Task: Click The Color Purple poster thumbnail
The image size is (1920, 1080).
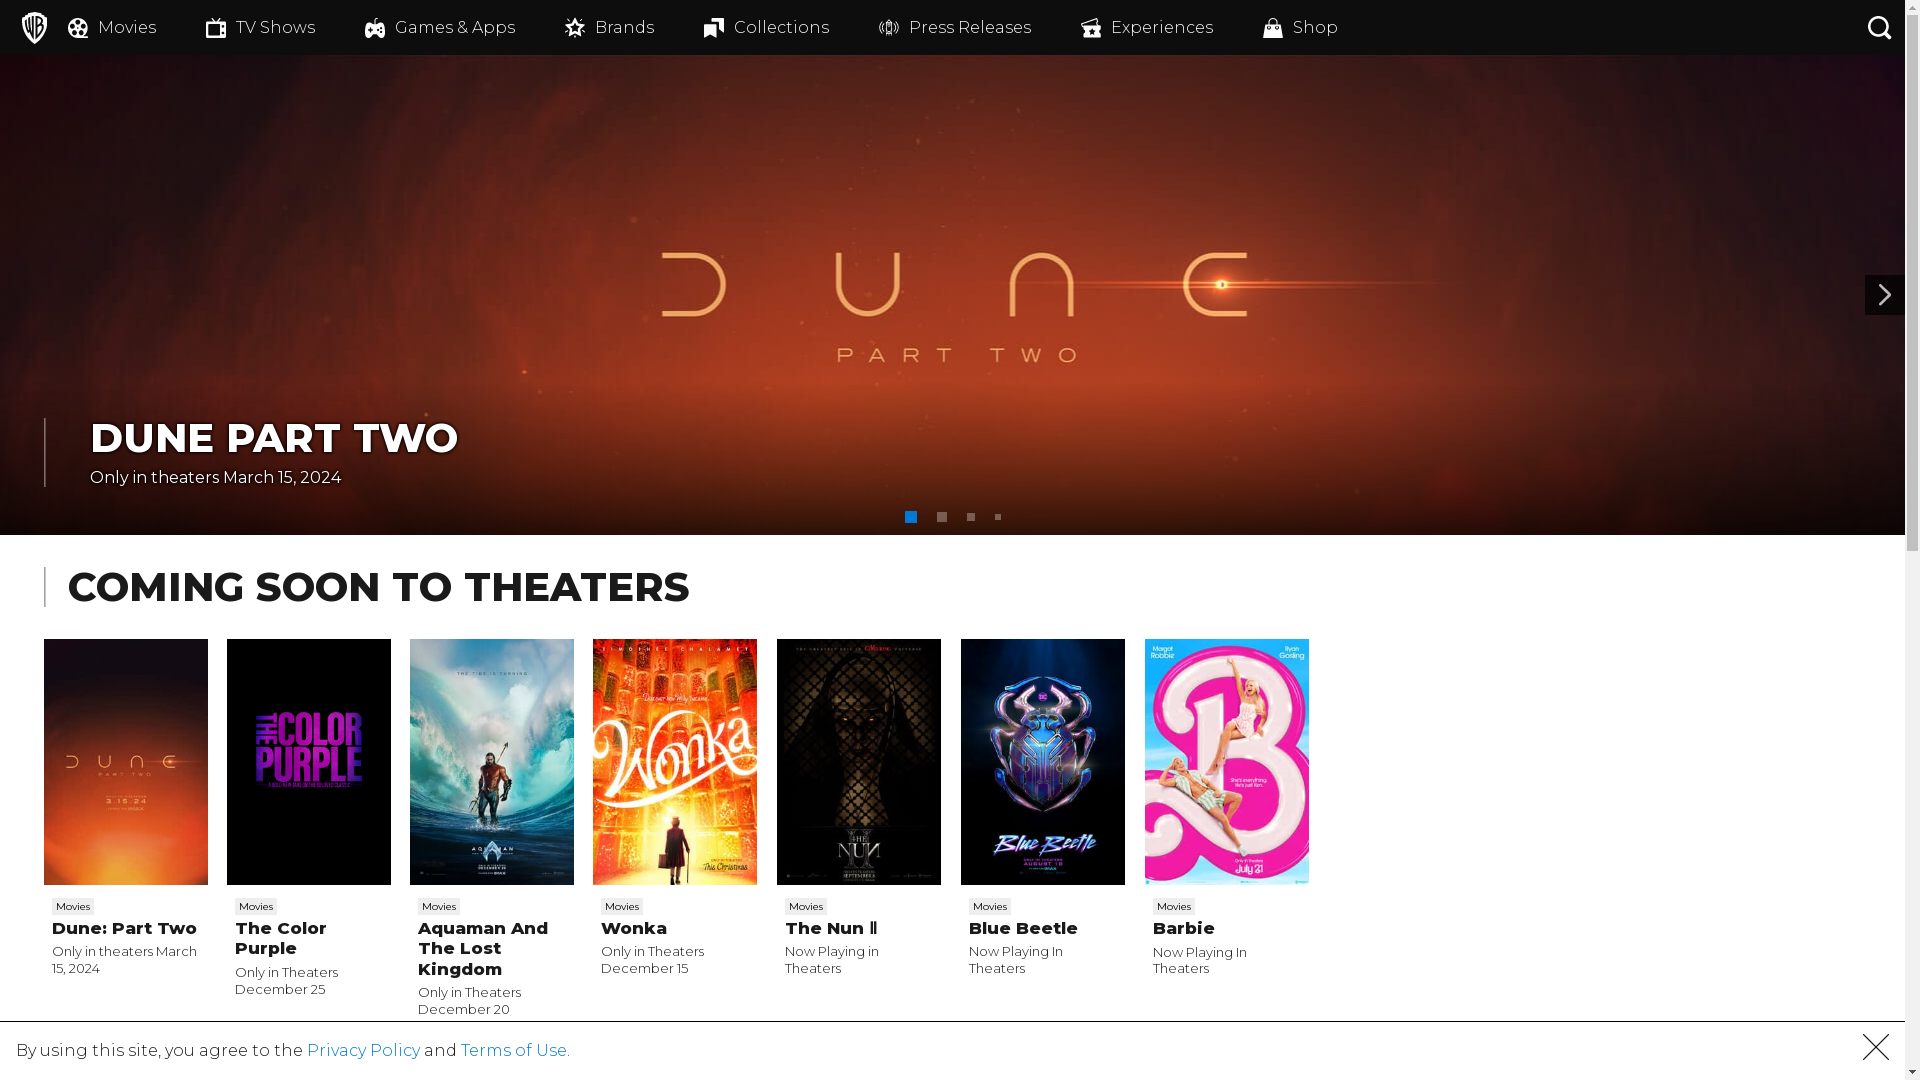Action: point(309,762)
